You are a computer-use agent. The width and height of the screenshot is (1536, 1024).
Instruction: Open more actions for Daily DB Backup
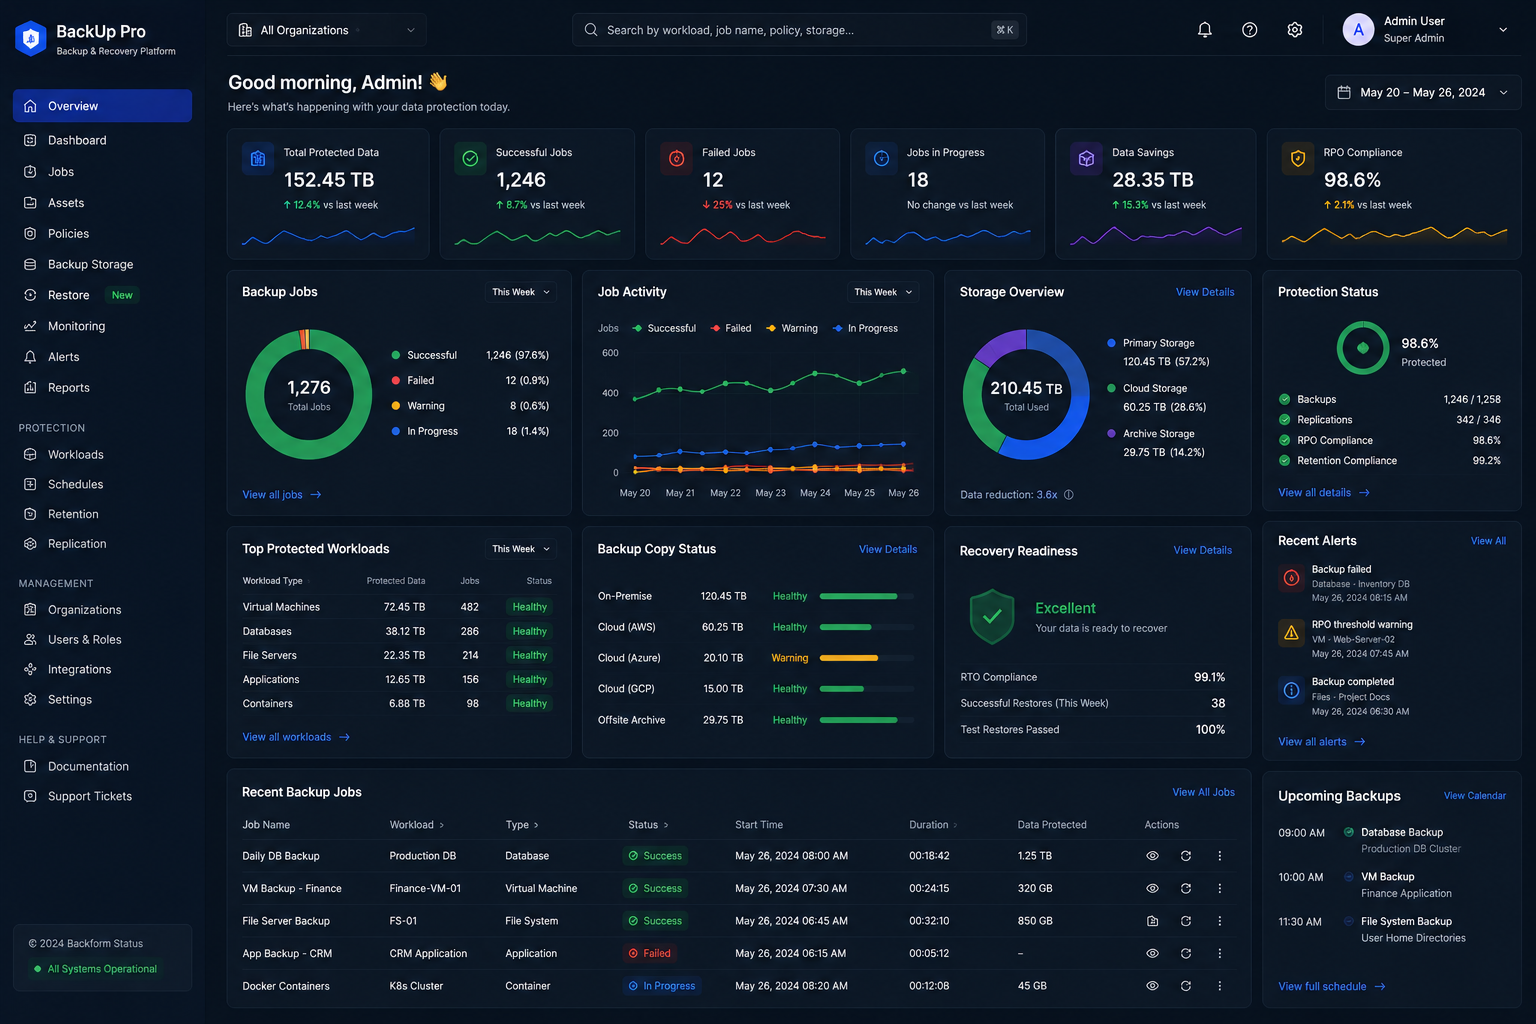click(x=1219, y=856)
